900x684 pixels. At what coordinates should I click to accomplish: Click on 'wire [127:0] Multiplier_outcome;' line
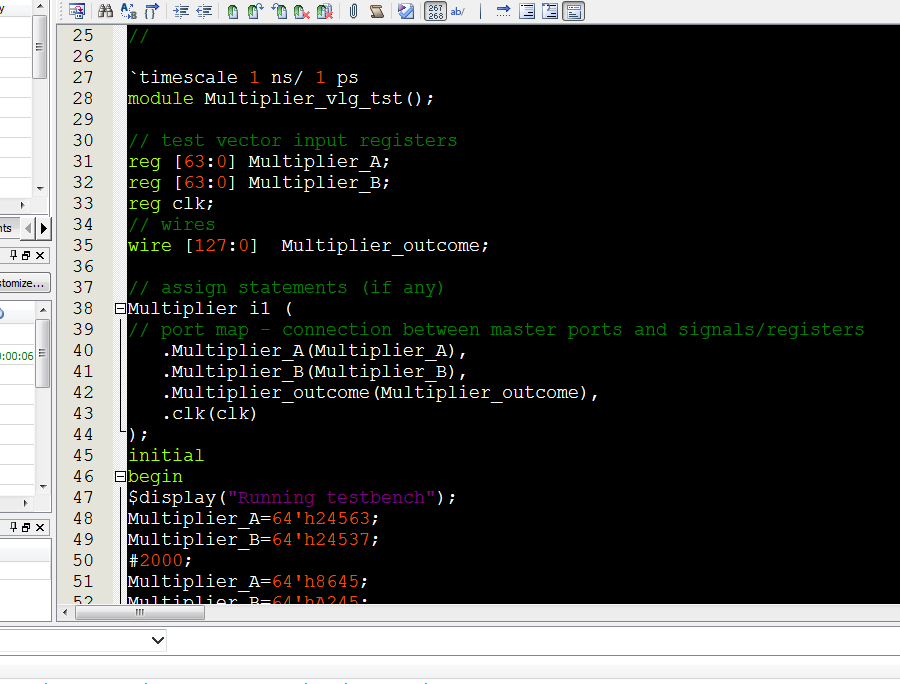308,246
